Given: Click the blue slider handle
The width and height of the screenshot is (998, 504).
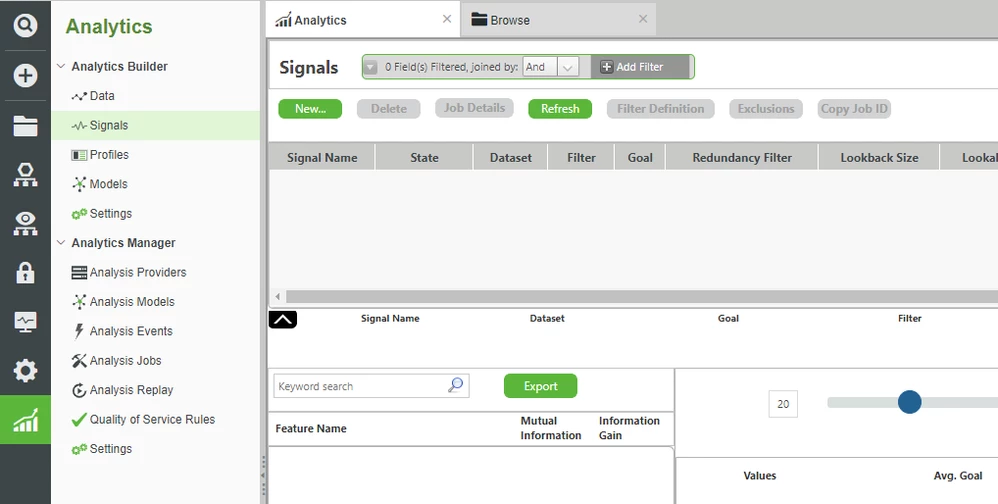Looking at the screenshot, I should tap(910, 402).
